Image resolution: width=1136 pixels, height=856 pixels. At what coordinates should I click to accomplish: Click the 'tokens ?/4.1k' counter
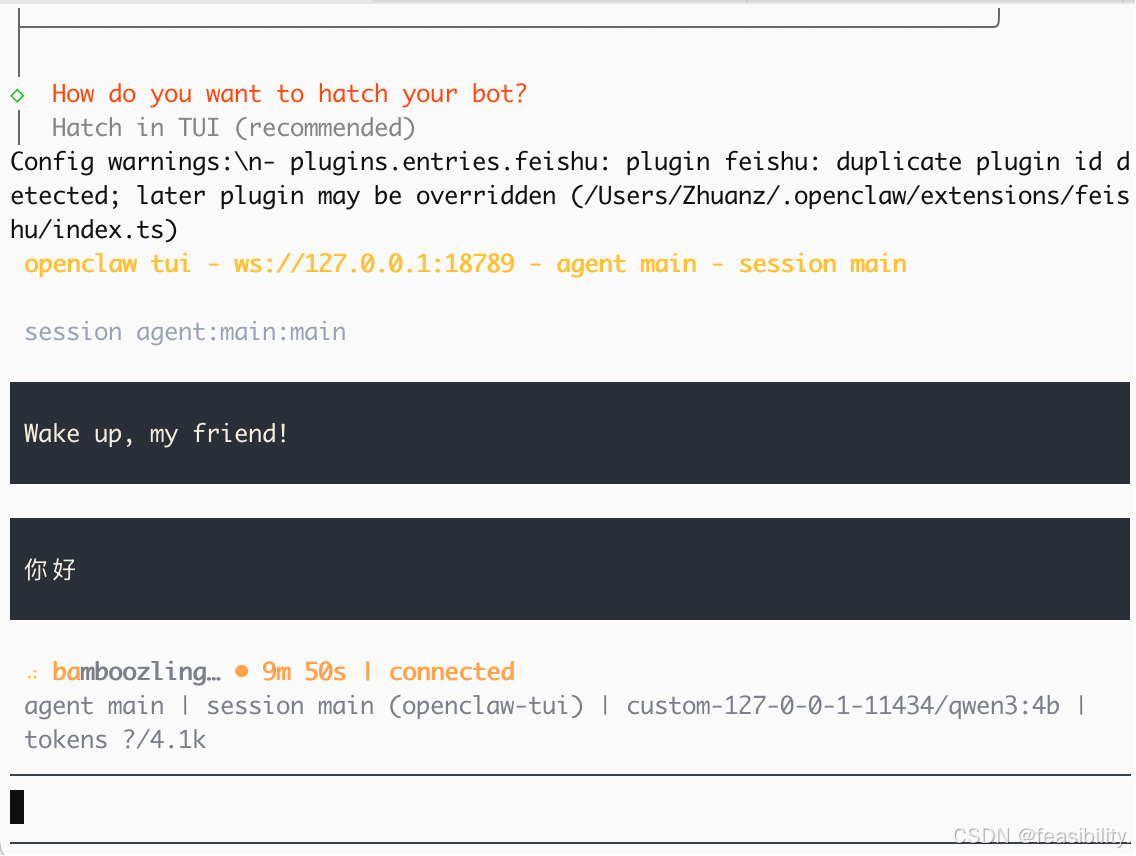click(115, 739)
